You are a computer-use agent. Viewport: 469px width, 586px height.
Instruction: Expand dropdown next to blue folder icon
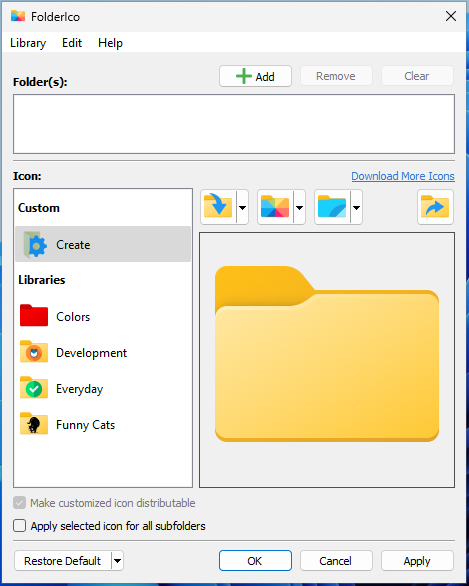[x=357, y=207]
